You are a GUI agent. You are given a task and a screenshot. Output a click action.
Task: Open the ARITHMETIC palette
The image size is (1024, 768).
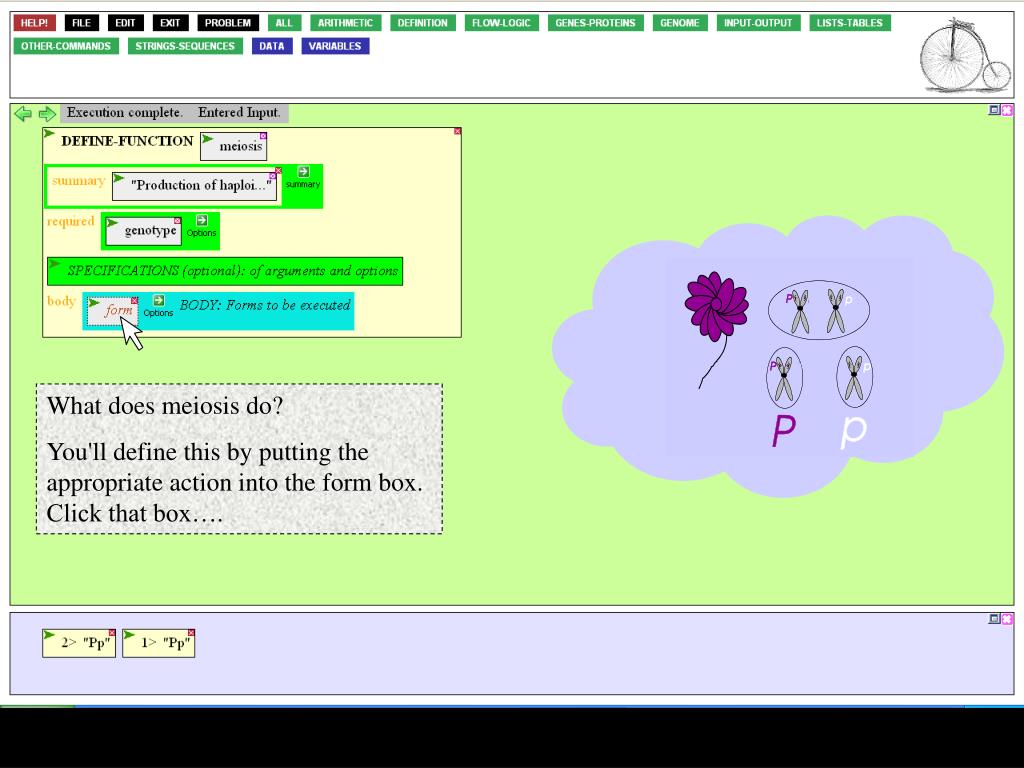(345, 23)
